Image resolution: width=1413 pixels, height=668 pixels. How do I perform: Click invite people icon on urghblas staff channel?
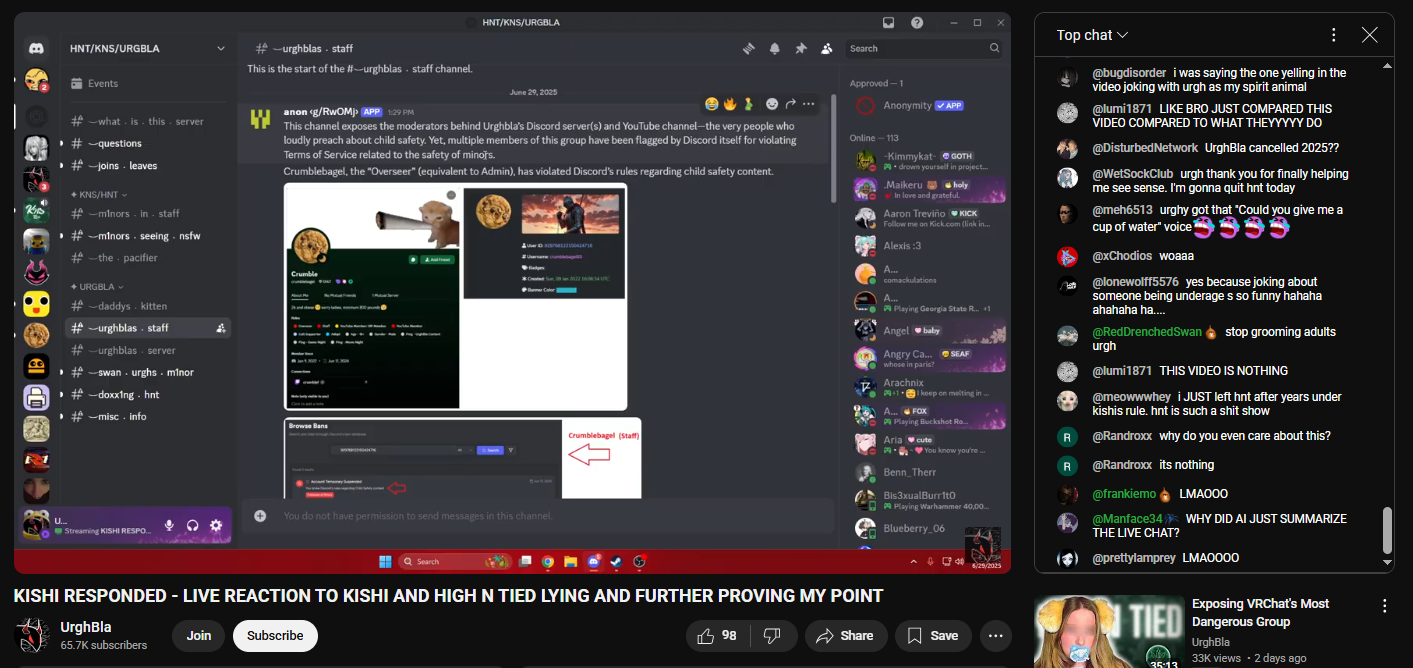(220, 328)
